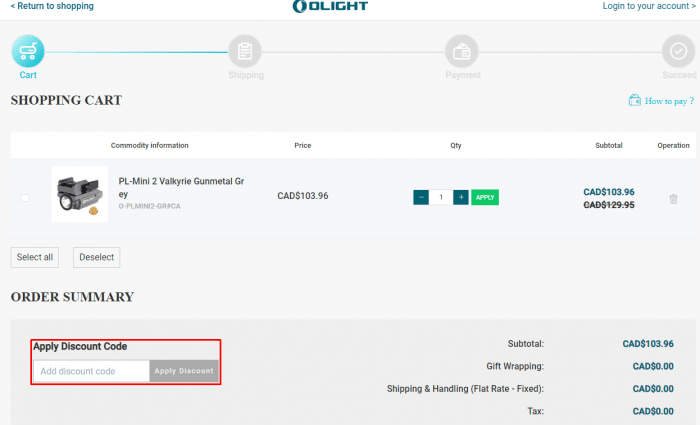Screen dimensions: 700x425
Task: Open Login to your account link
Action: point(649,6)
